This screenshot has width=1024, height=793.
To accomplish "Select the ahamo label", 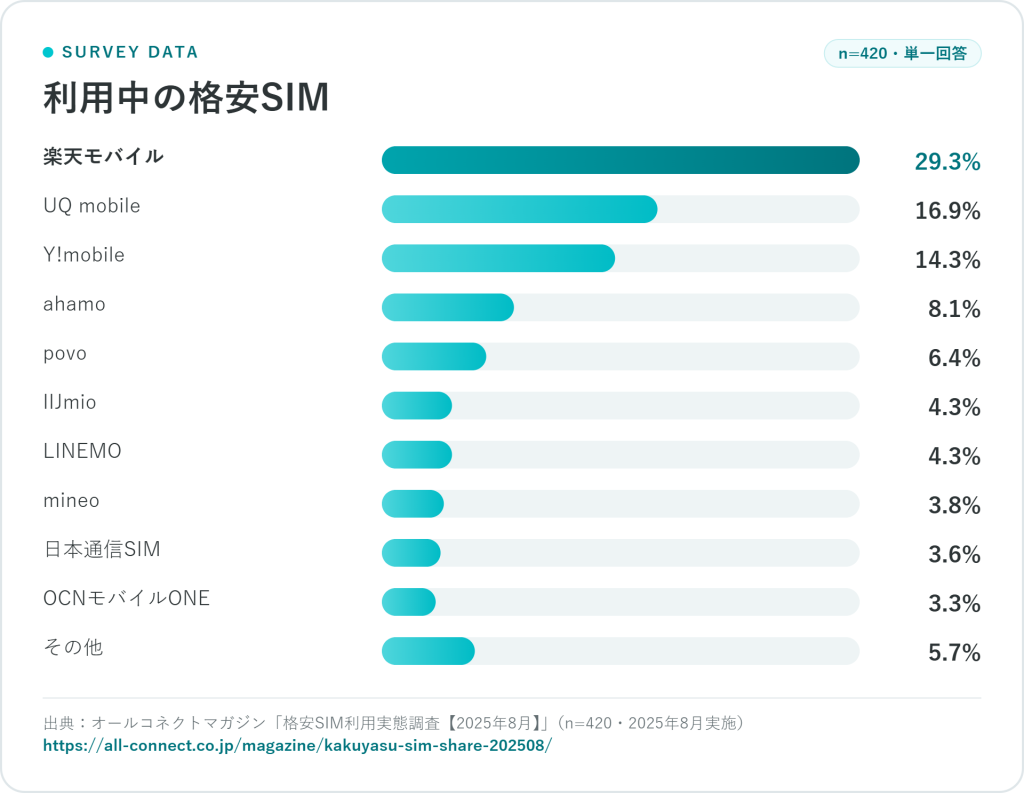I will [x=74, y=304].
